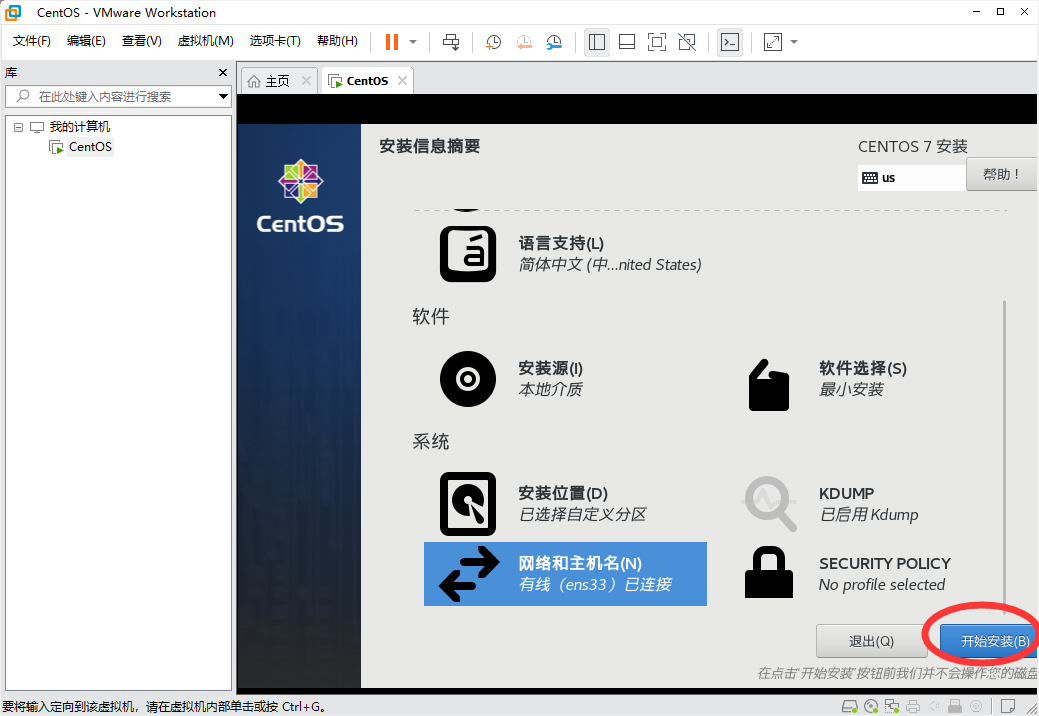Open the 查看(V) menu
This screenshot has width=1039, height=716.
(x=141, y=41)
